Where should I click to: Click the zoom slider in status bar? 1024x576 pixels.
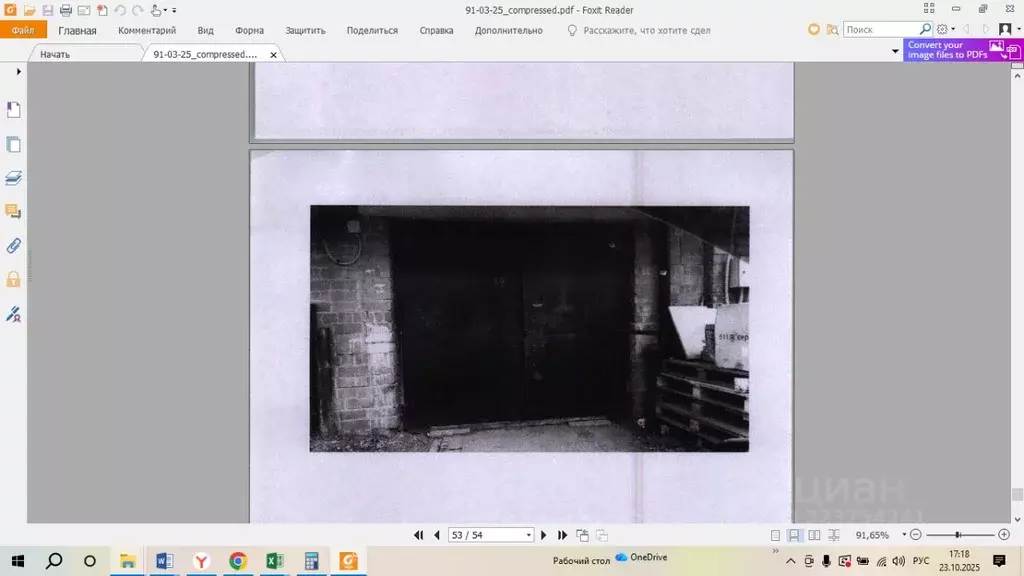click(x=959, y=536)
